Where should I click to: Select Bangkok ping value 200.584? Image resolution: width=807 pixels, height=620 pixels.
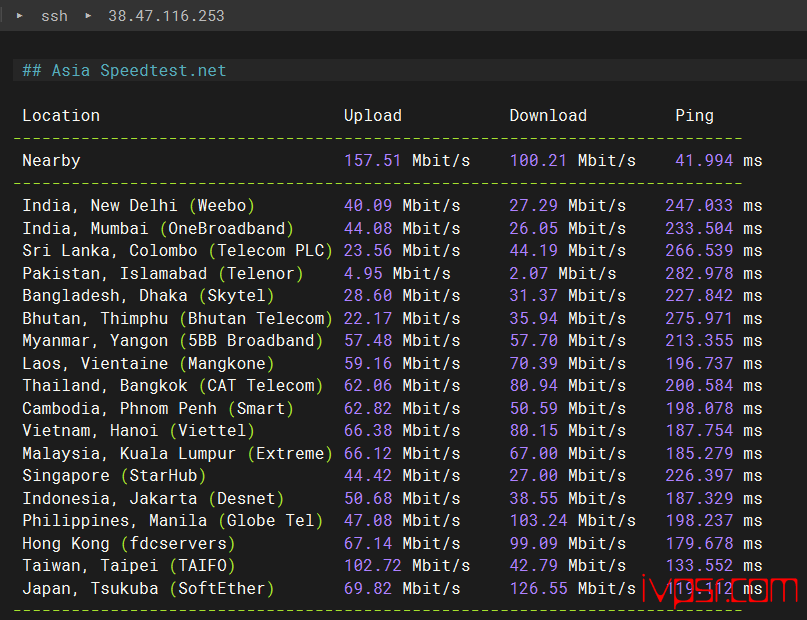pyautogui.click(x=699, y=385)
